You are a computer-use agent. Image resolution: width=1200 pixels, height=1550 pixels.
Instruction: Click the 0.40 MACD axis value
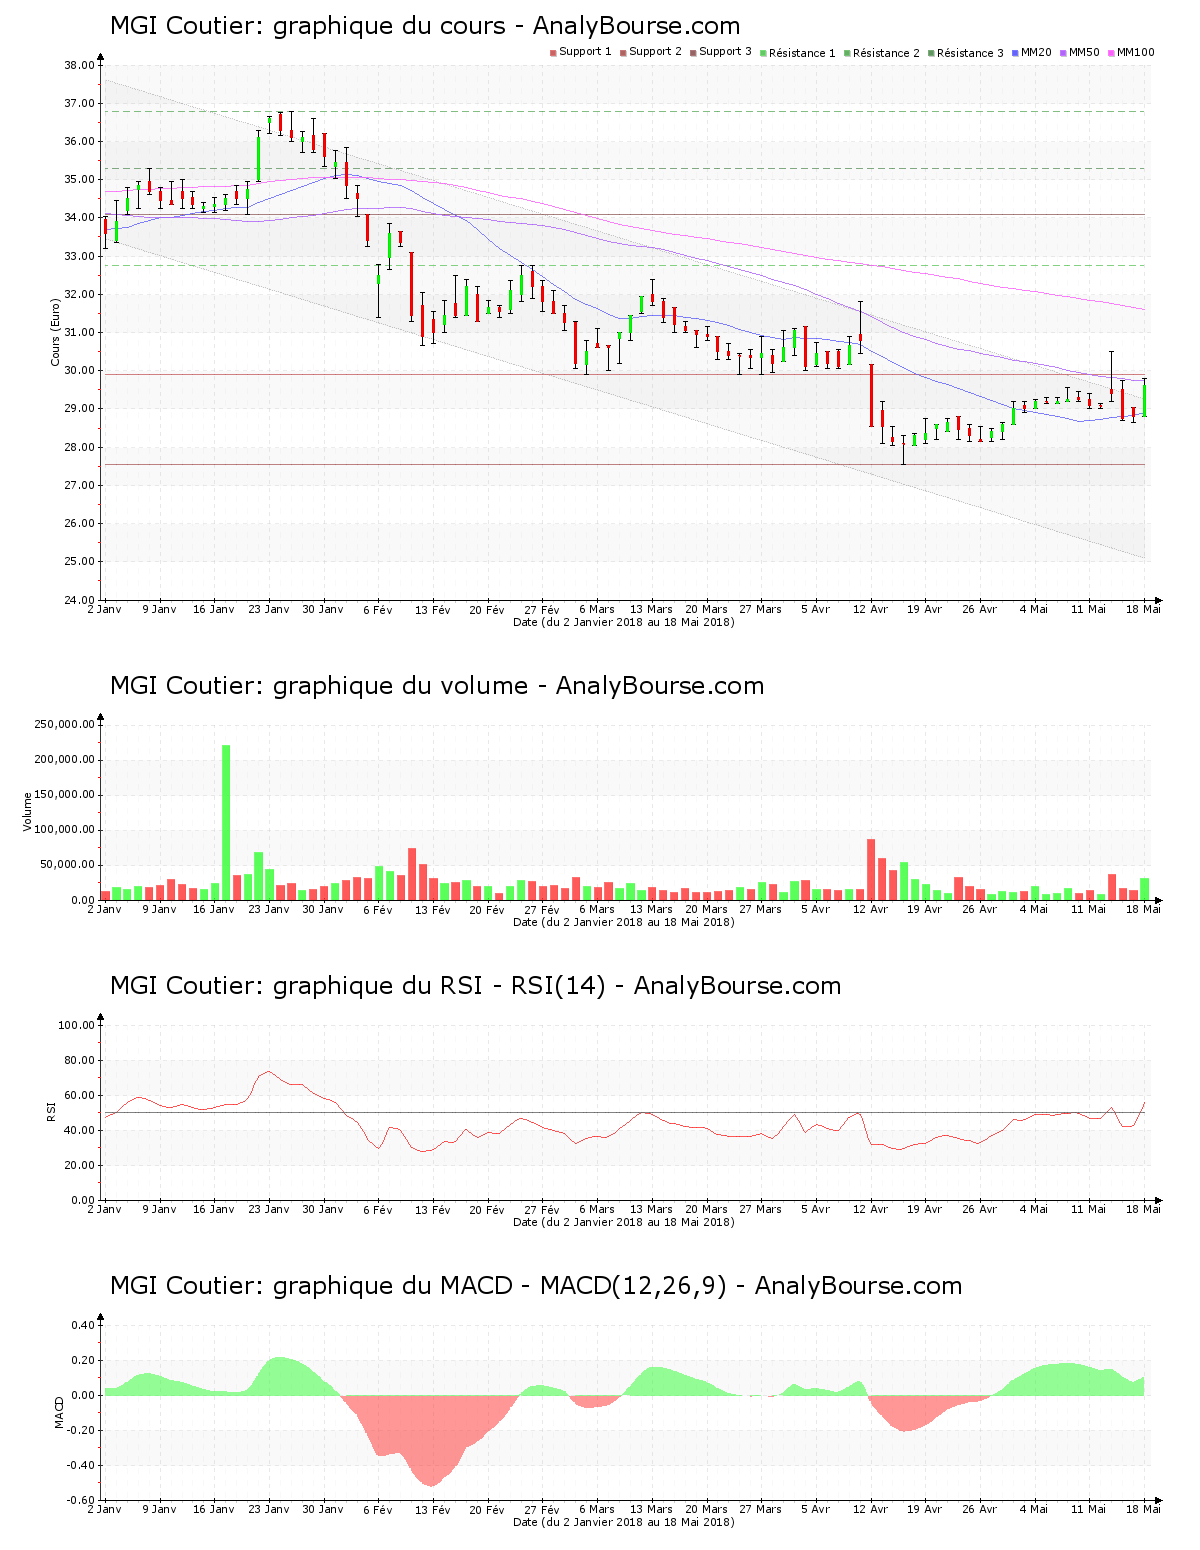83,1325
